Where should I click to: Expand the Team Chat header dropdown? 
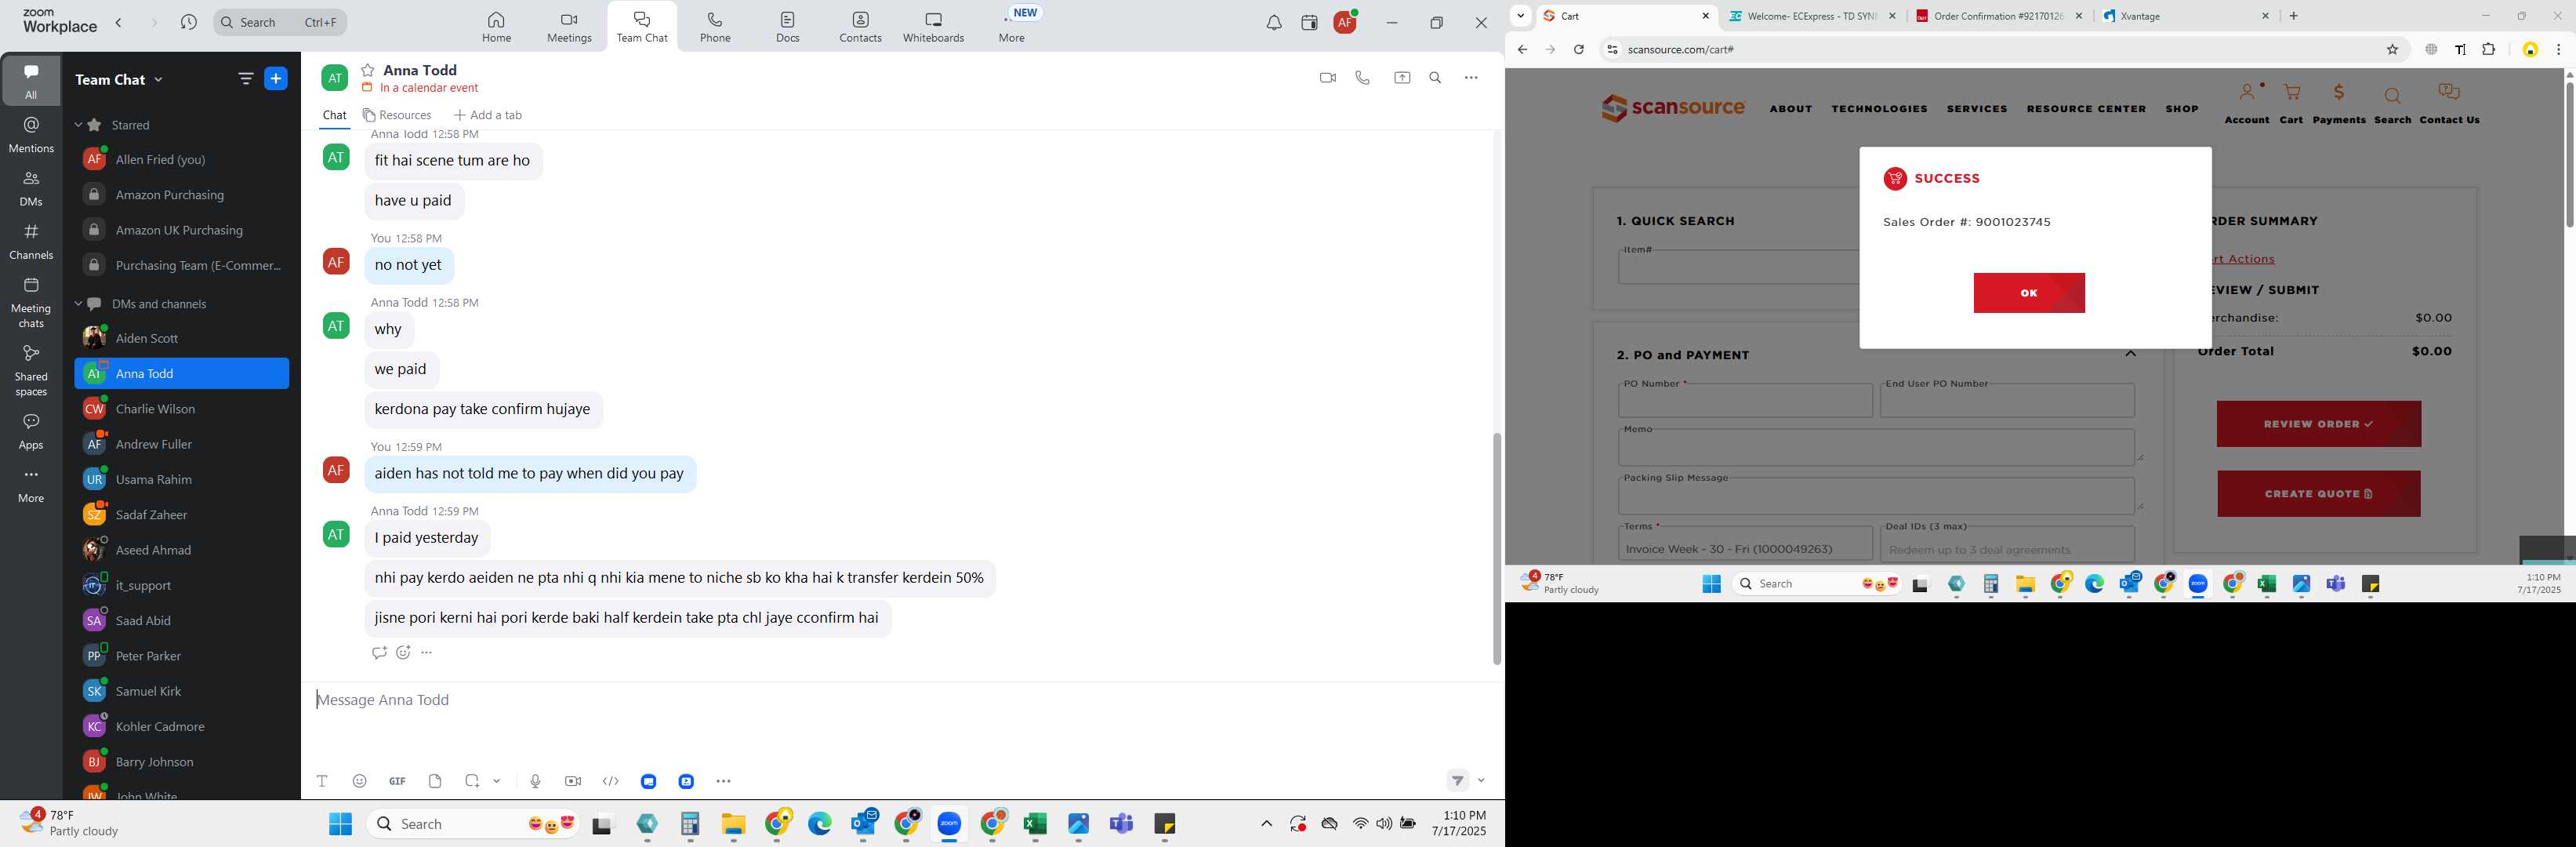(x=159, y=80)
